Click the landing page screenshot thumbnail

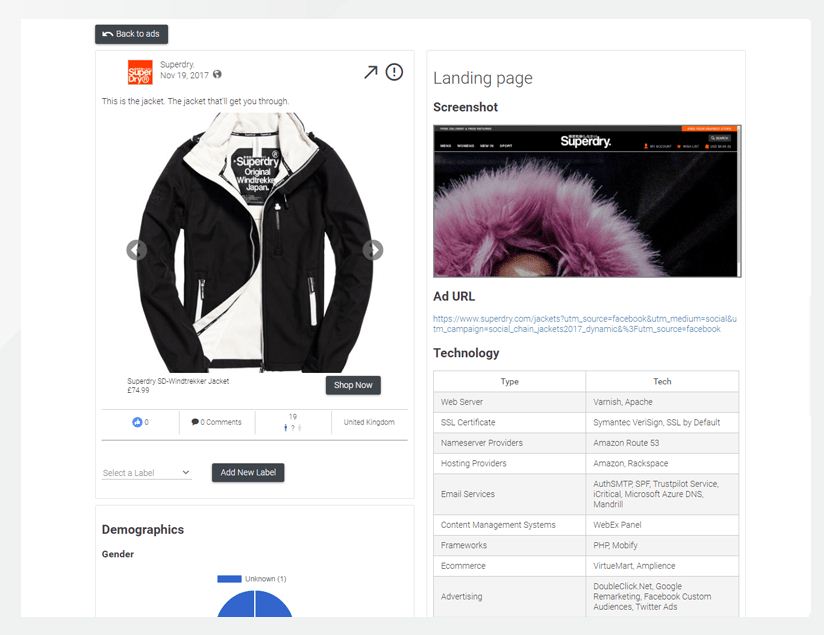coord(587,201)
